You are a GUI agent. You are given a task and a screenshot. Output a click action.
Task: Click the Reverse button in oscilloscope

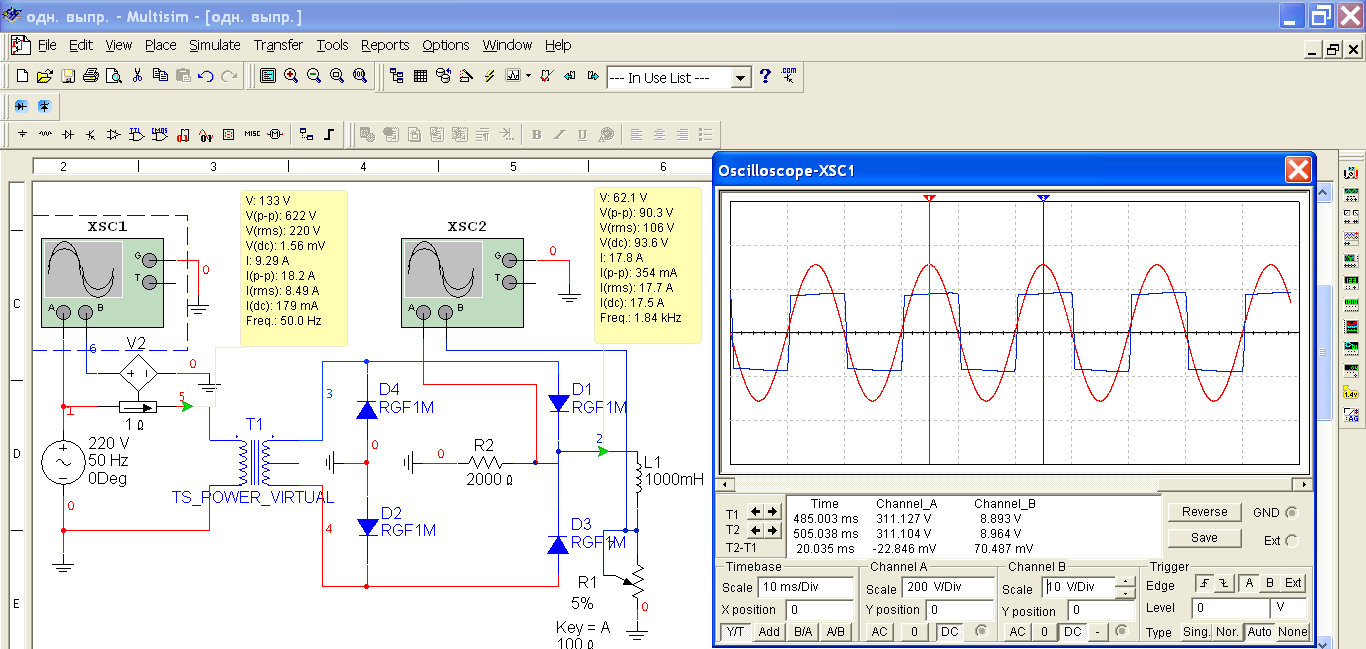pos(1204,512)
